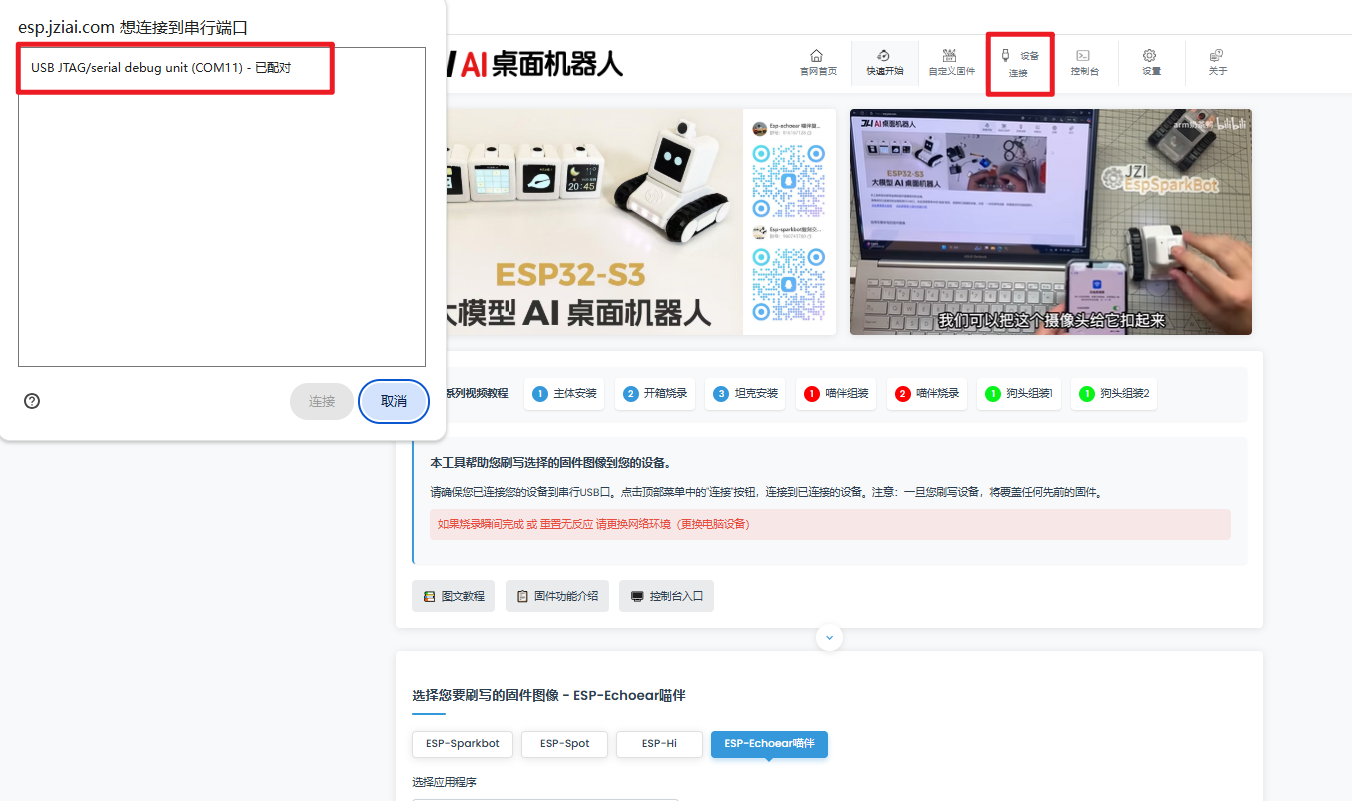Select the ESP-Echoear喵伴 firmware tab
Image resolution: width=1352 pixels, height=801 pixels.
click(769, 744)
